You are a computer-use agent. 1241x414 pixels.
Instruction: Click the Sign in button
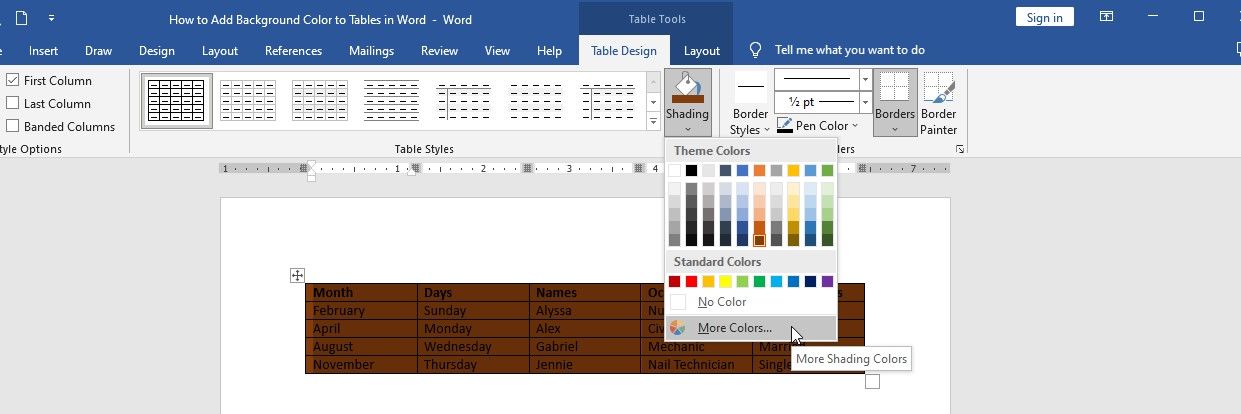pyautogui.click(x=1044, y=17)
